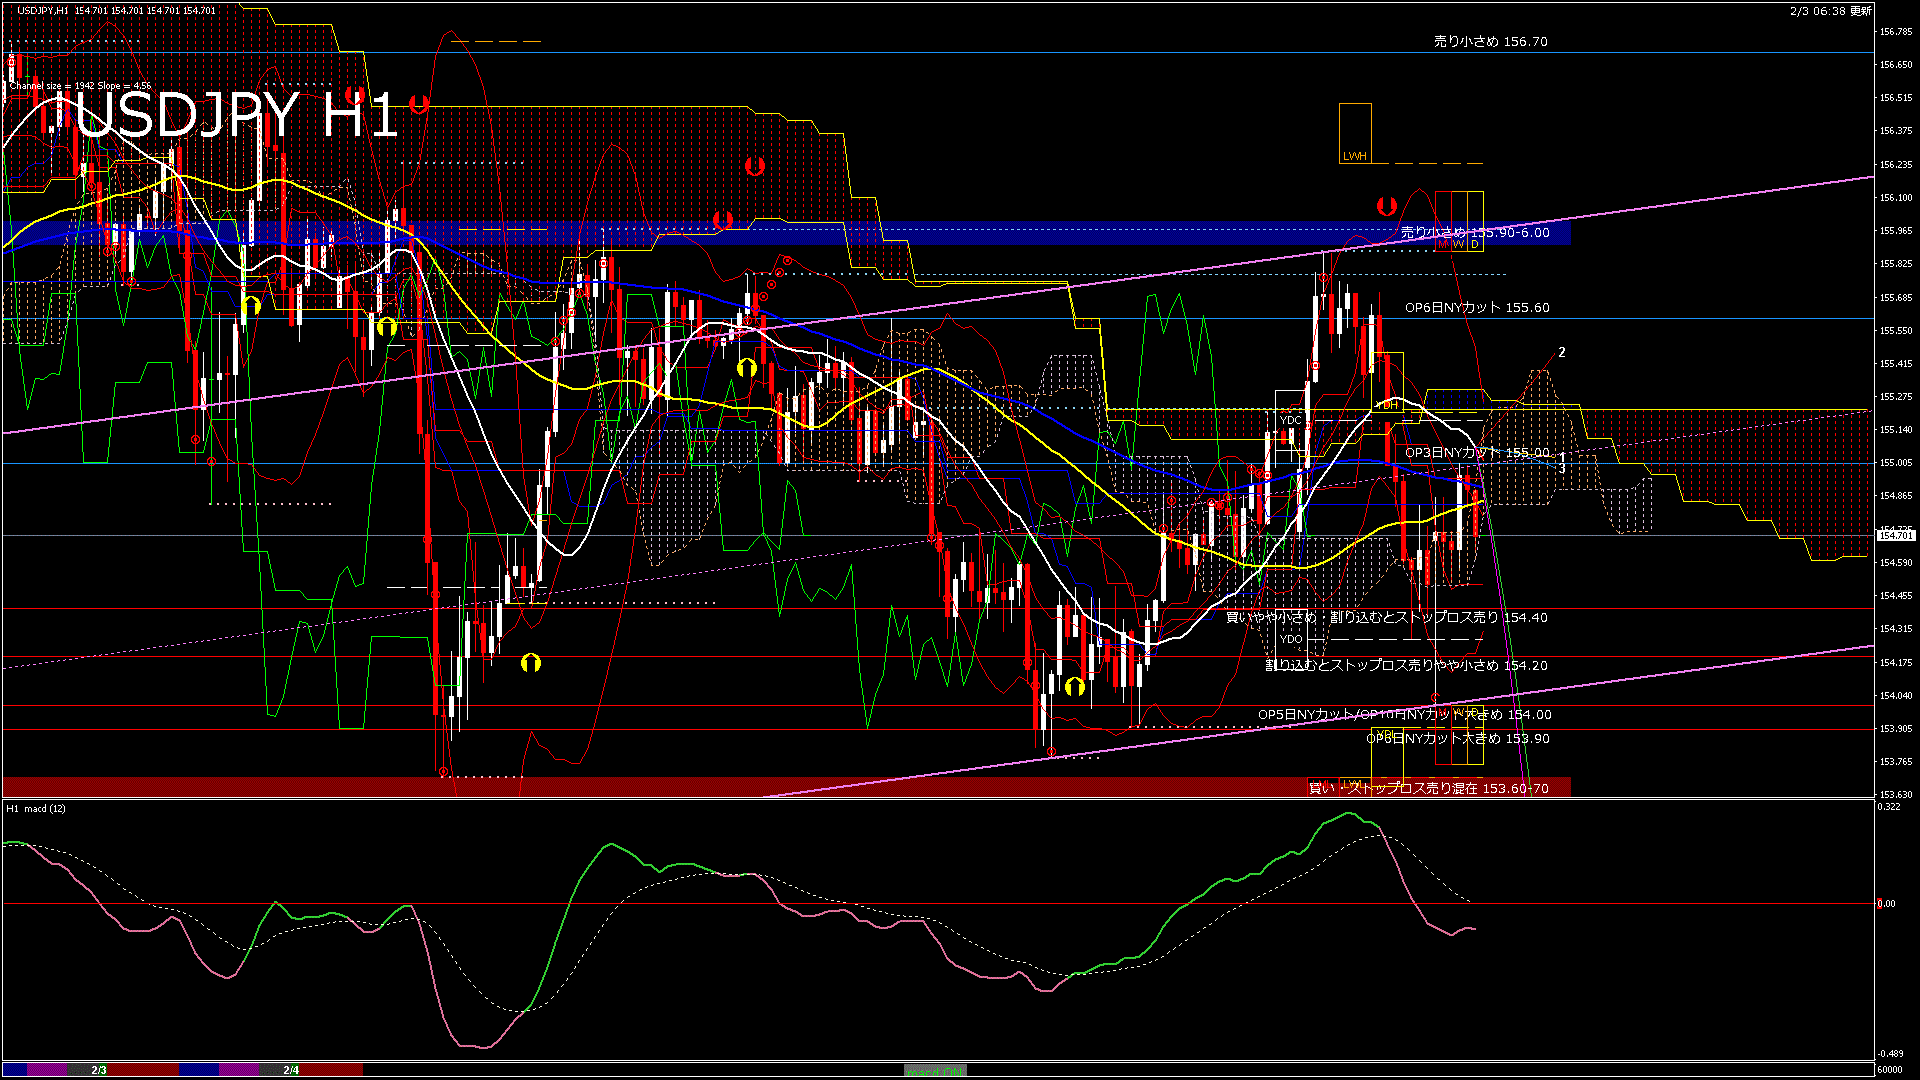This screenshot has height=1080, width=1920.
Task: Click the YDO marker label
Action: coord(1291,639)
